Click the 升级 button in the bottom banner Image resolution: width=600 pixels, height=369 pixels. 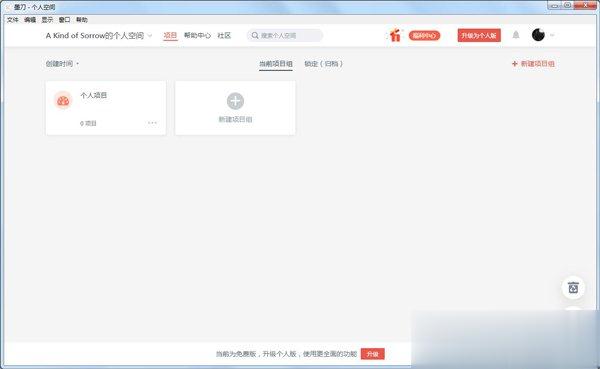click(373, 354)
